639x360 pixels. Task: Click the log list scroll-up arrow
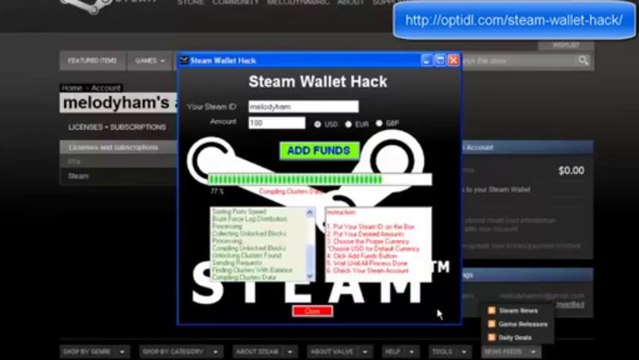pyautogui.click(x=310, y=212)
